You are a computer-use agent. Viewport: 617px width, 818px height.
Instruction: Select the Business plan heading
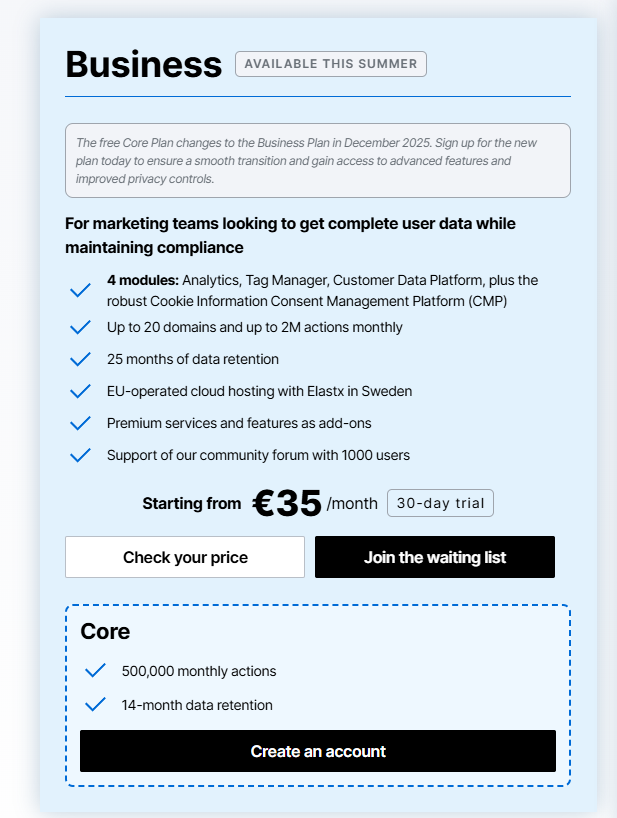(x=143, y=65)
